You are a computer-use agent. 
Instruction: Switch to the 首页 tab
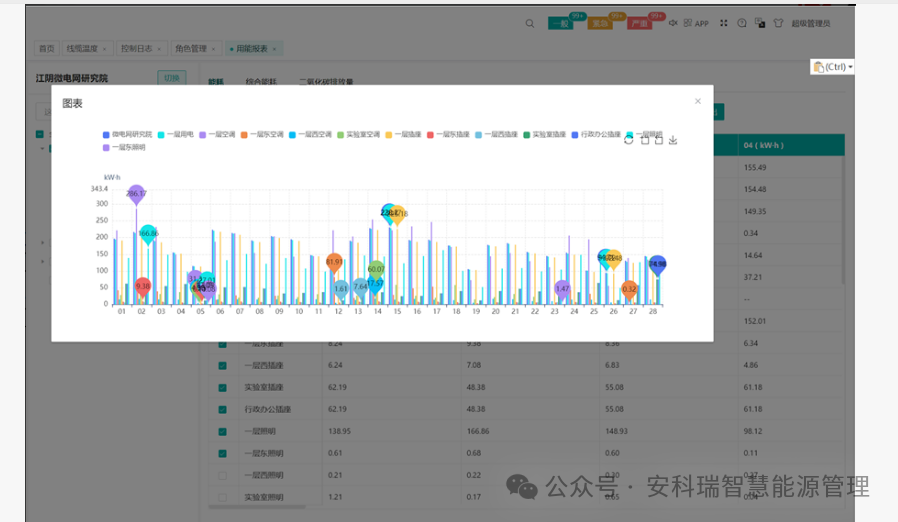click(46, 49)
